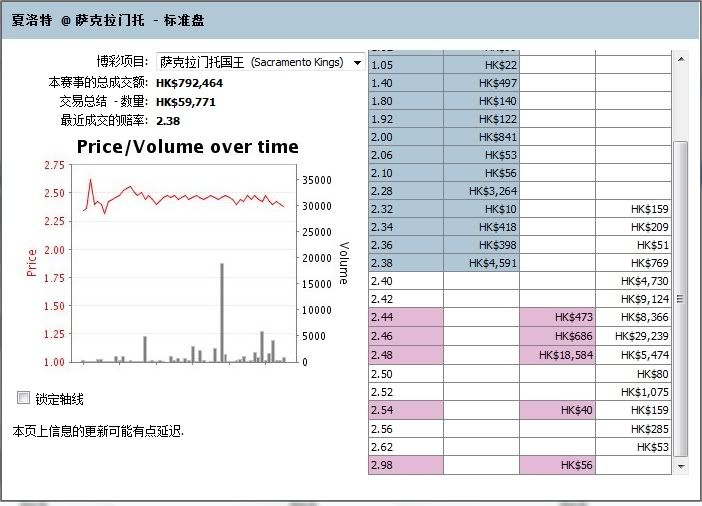Click the tallest volume bar in the chart
Screen dimensions: 702x506
(221, 312)
